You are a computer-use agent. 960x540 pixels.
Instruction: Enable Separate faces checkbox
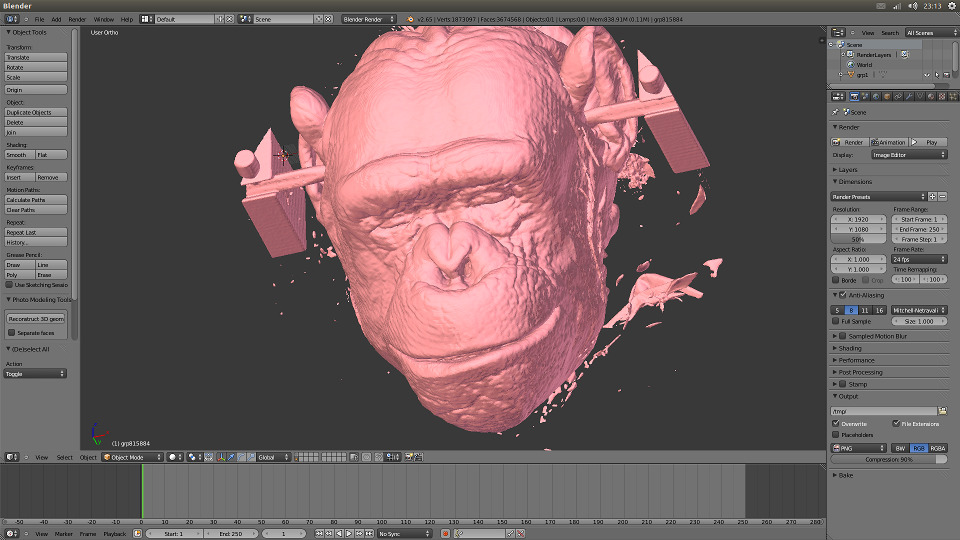[11, 332]
